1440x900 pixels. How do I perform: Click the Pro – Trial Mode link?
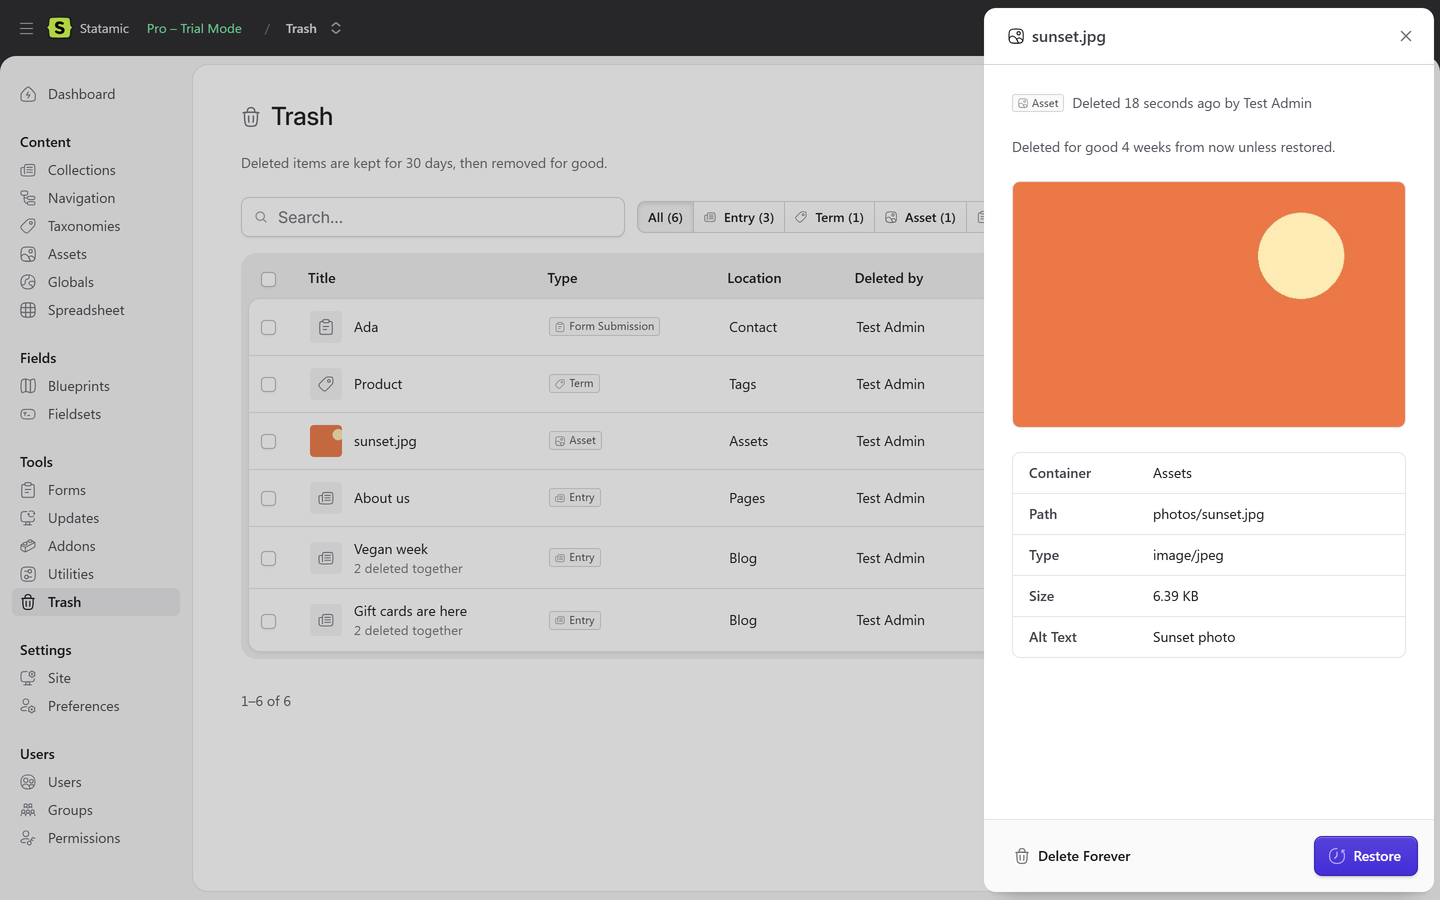194,28
